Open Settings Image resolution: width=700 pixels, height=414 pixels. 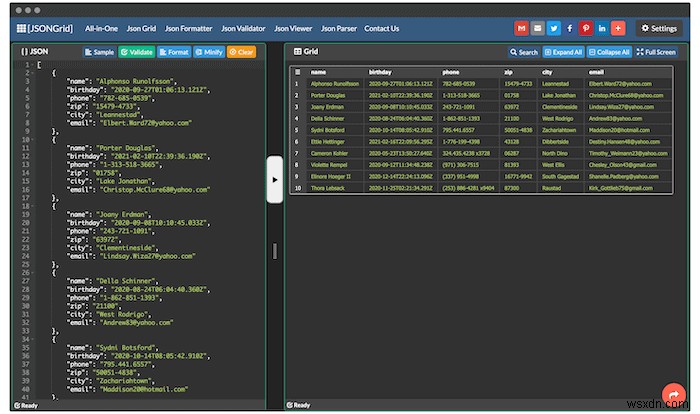tap(659, 28)
